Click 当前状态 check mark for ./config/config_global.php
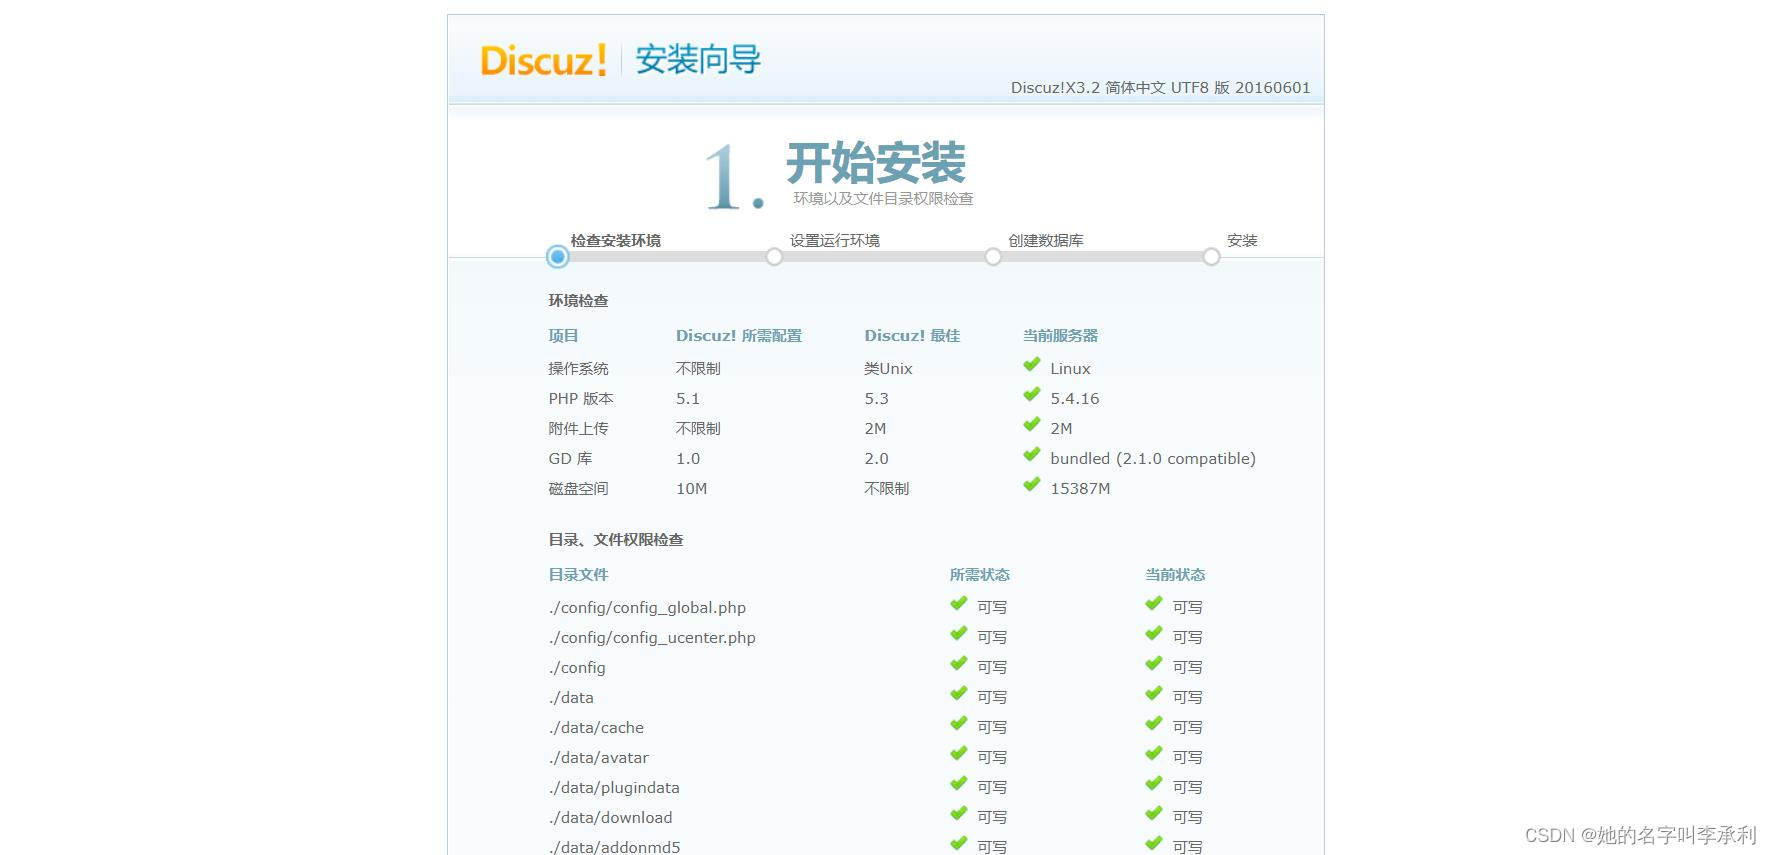 tap(1154, 604)
